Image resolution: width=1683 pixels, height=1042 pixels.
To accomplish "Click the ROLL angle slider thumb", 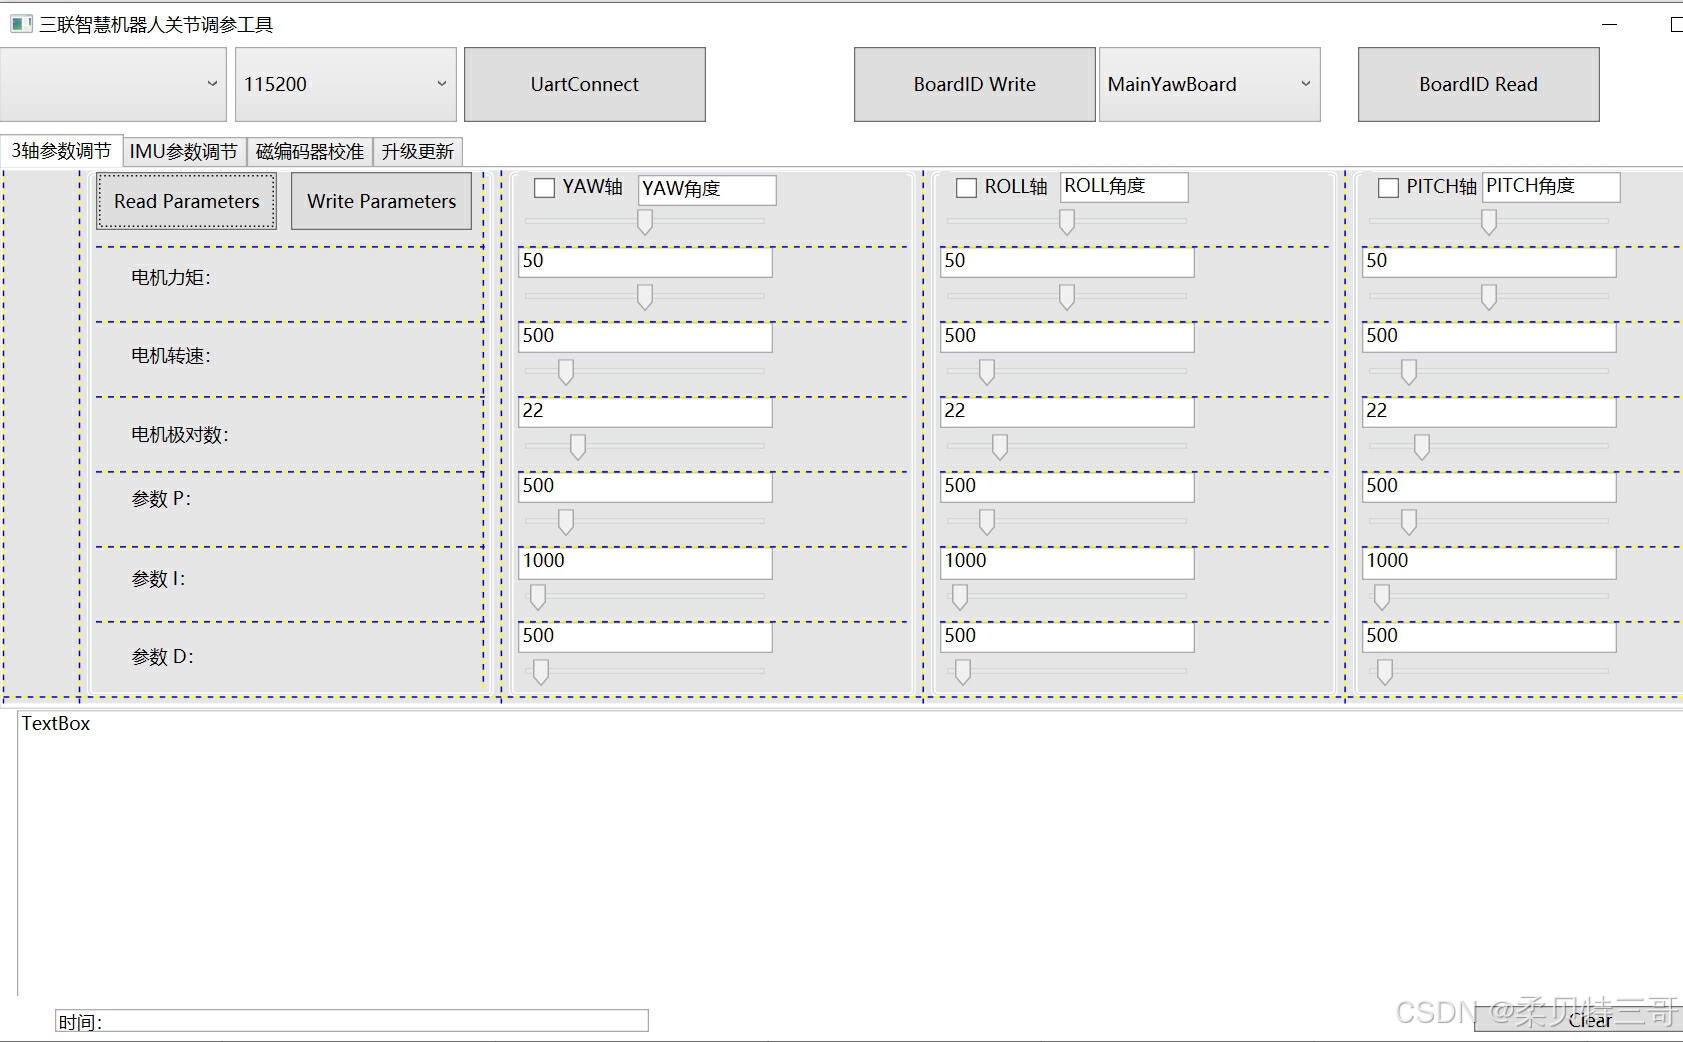I will pyautogui.click(x=1067, y=222).
